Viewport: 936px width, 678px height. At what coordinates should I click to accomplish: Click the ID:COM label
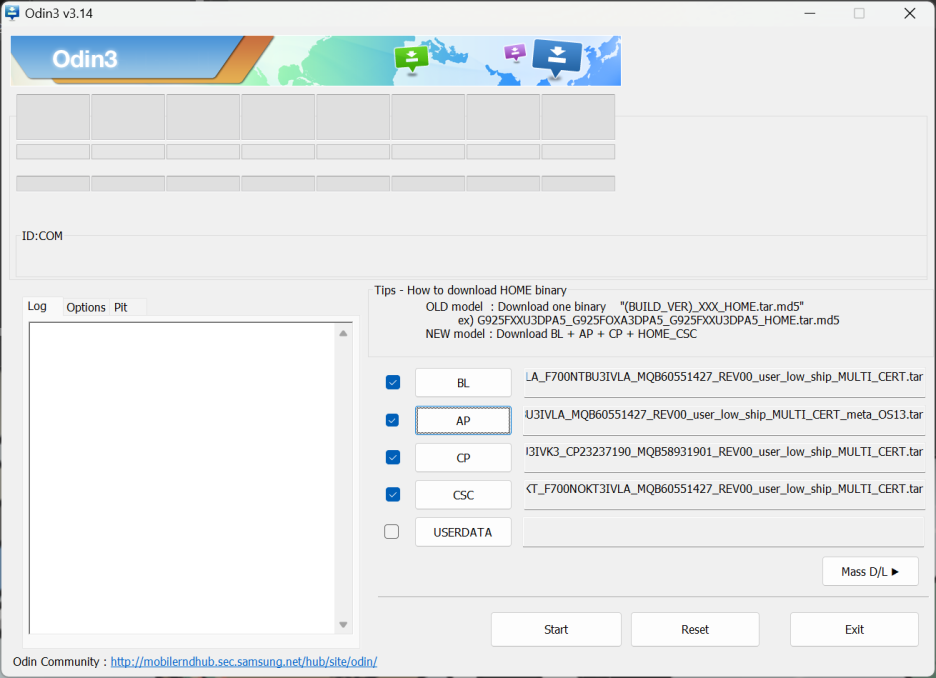point(42,236)
